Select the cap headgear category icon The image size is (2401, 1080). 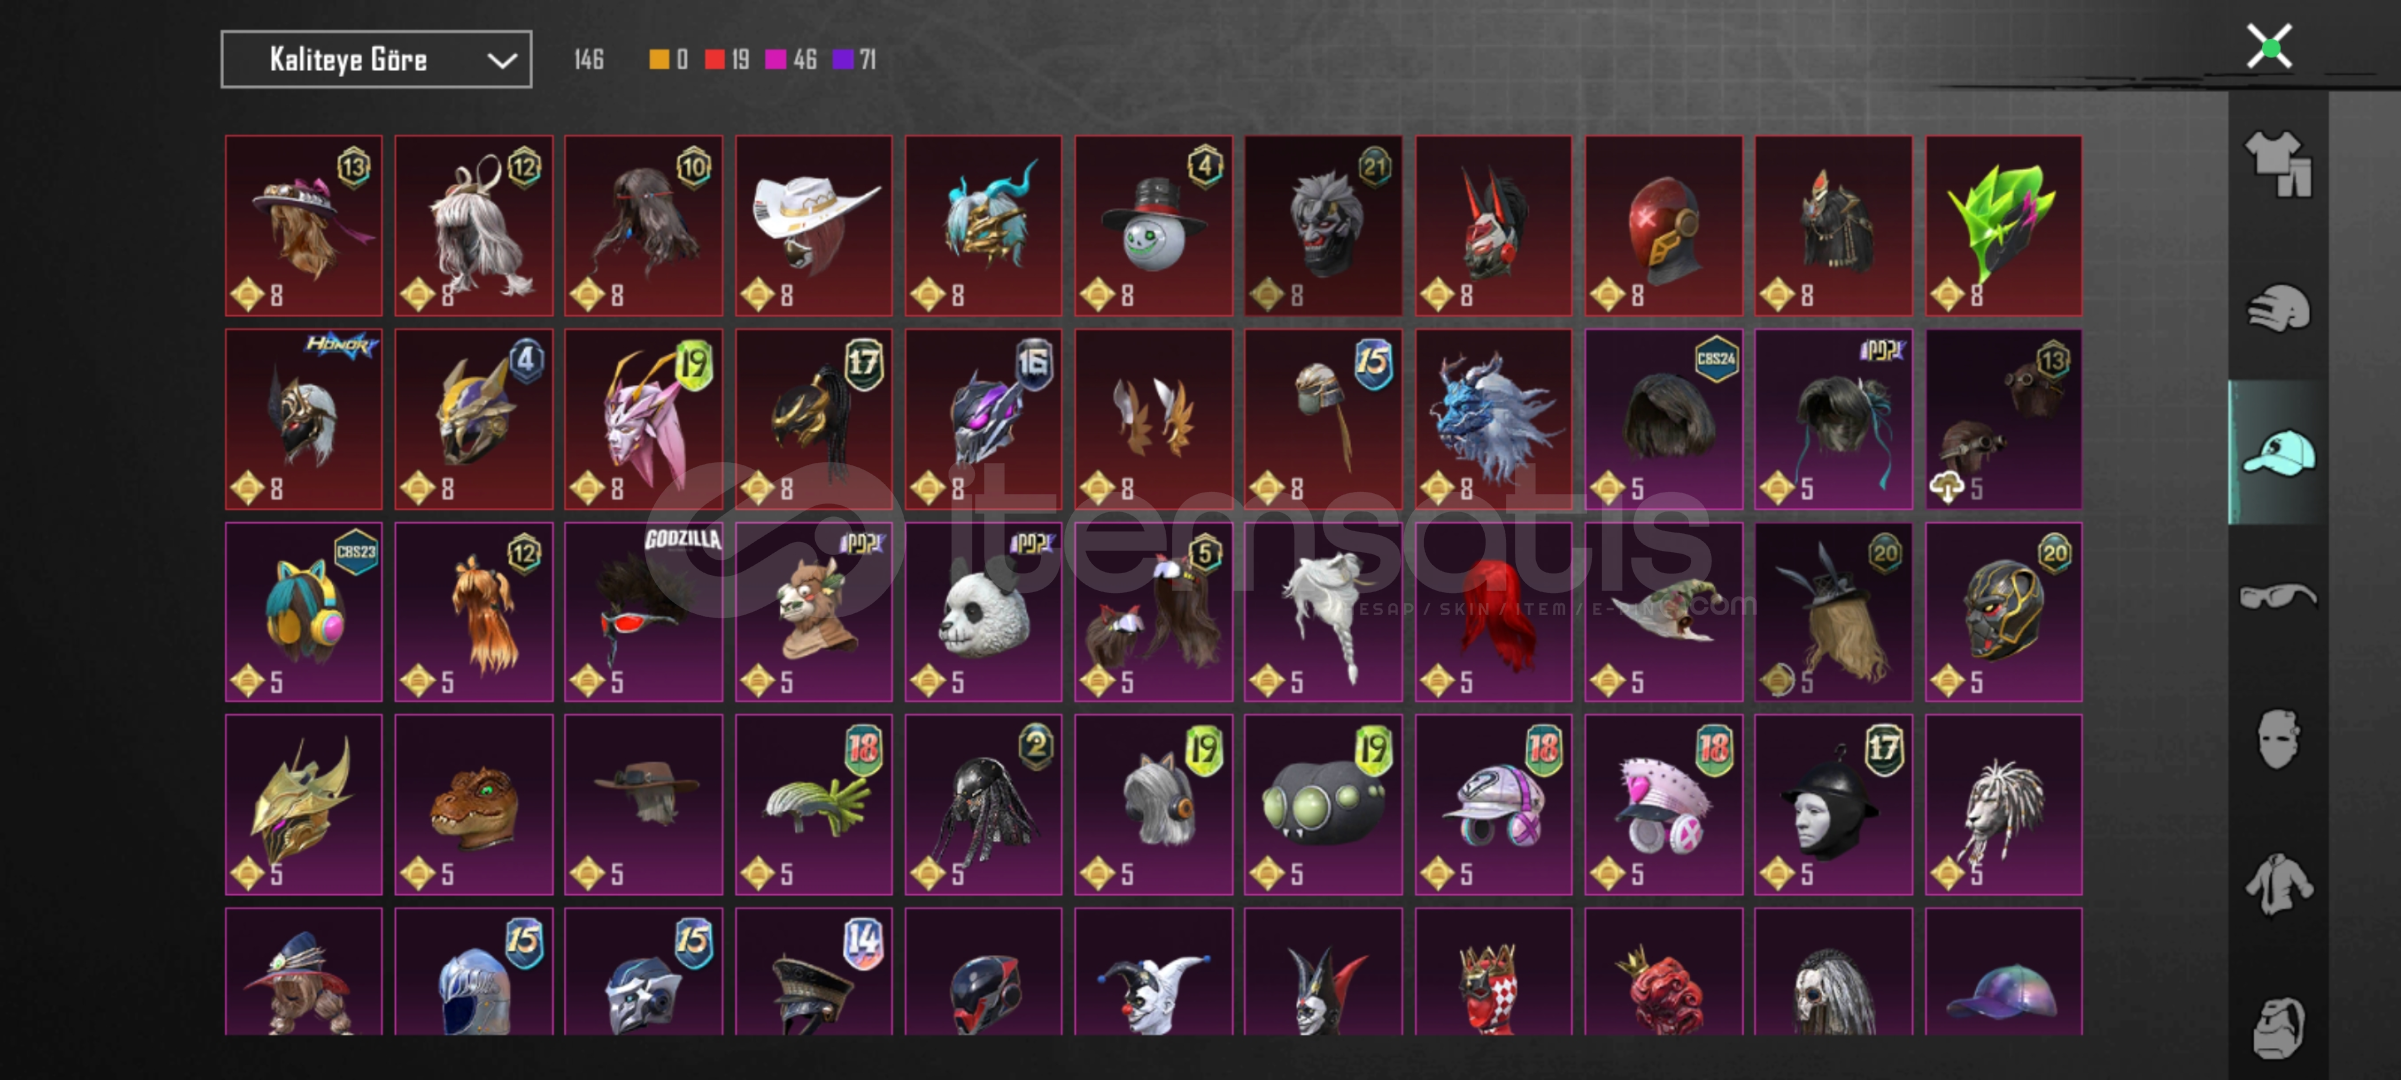(2278, 452)
